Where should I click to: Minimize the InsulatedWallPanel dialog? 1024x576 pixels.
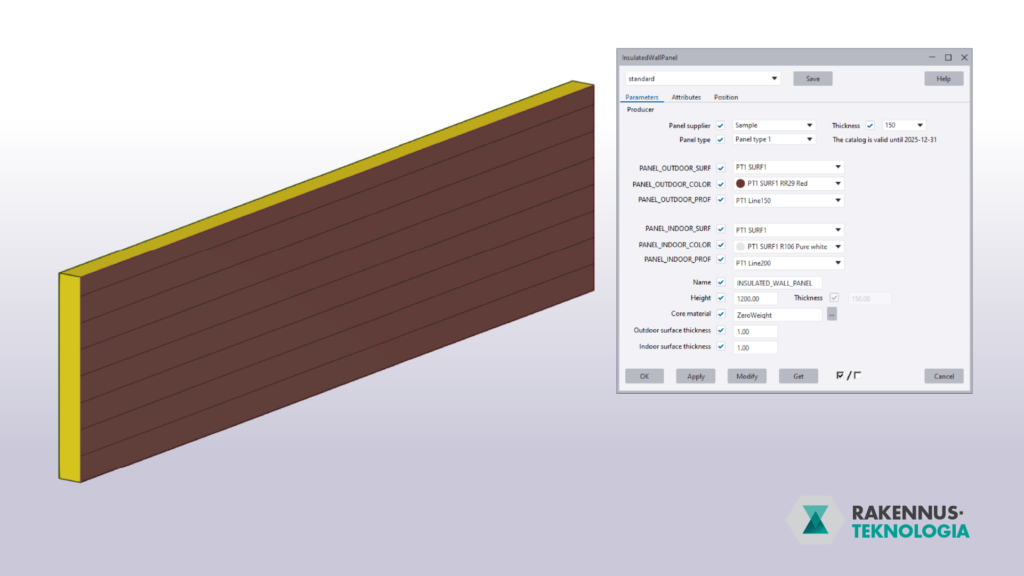pyautogui.click(x=931, y=58)
